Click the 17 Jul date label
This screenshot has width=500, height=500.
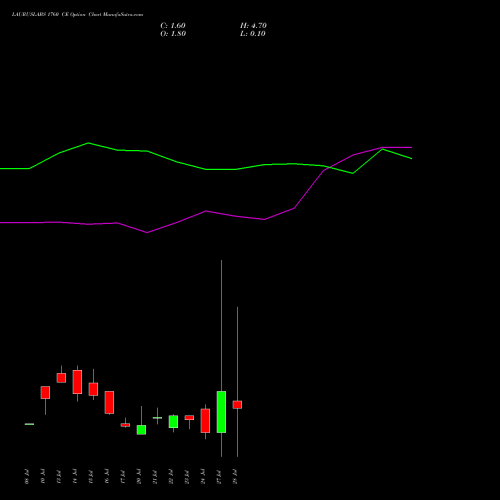point(123,477)
